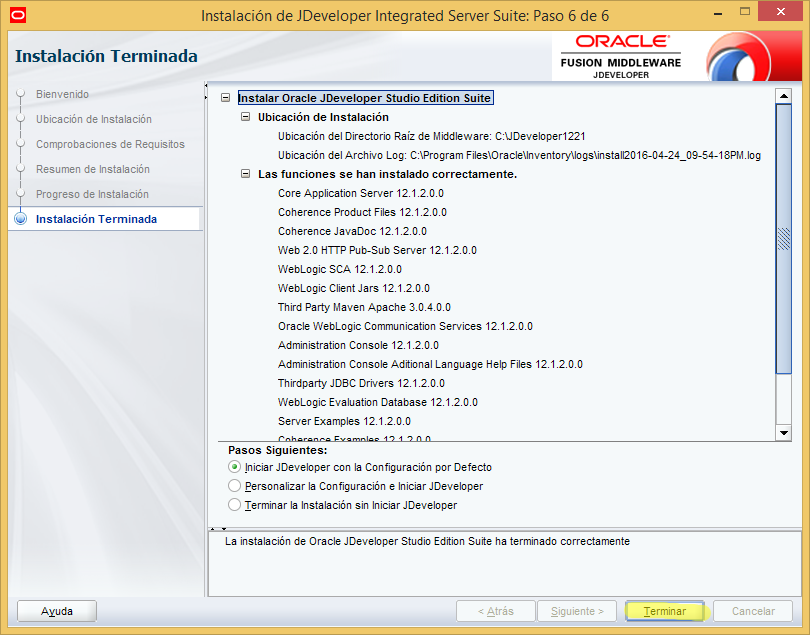
Task: Collapse "Las funciones se han instalado correctamente" section
Action: [244, 175]
